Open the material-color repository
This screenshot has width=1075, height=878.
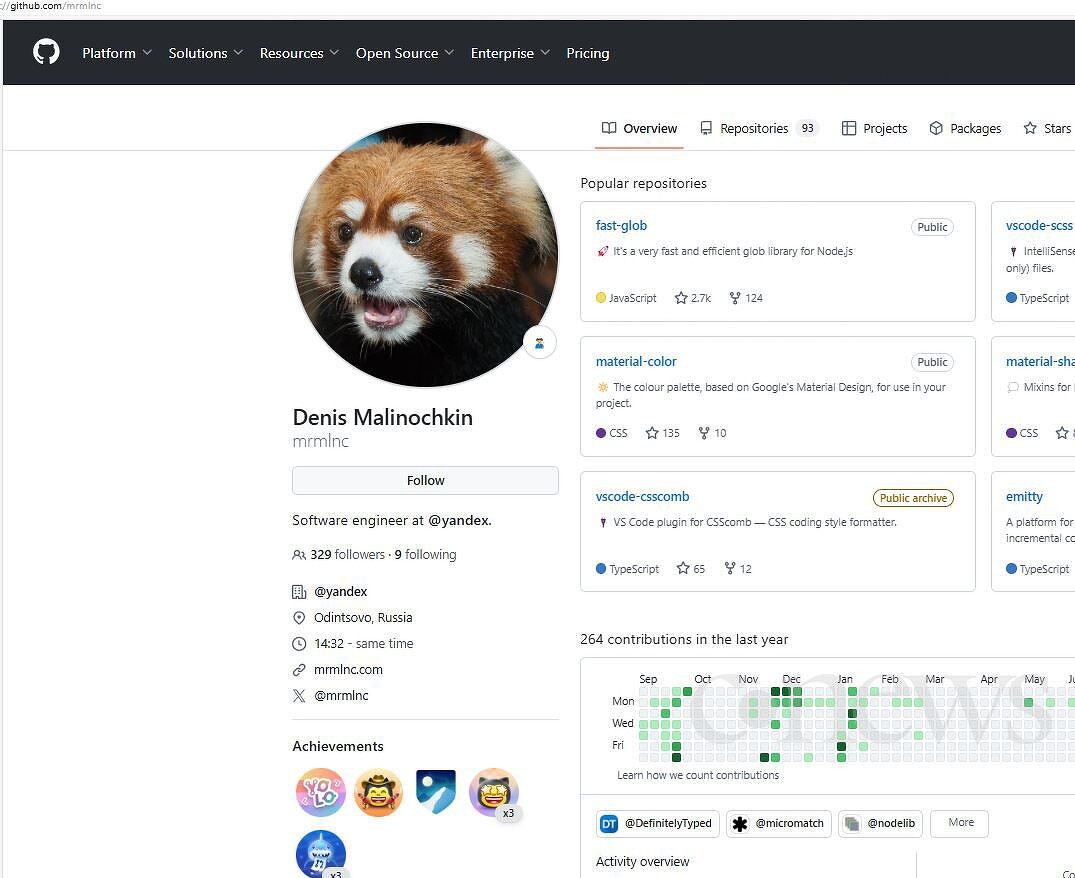(x=636, y=361)
